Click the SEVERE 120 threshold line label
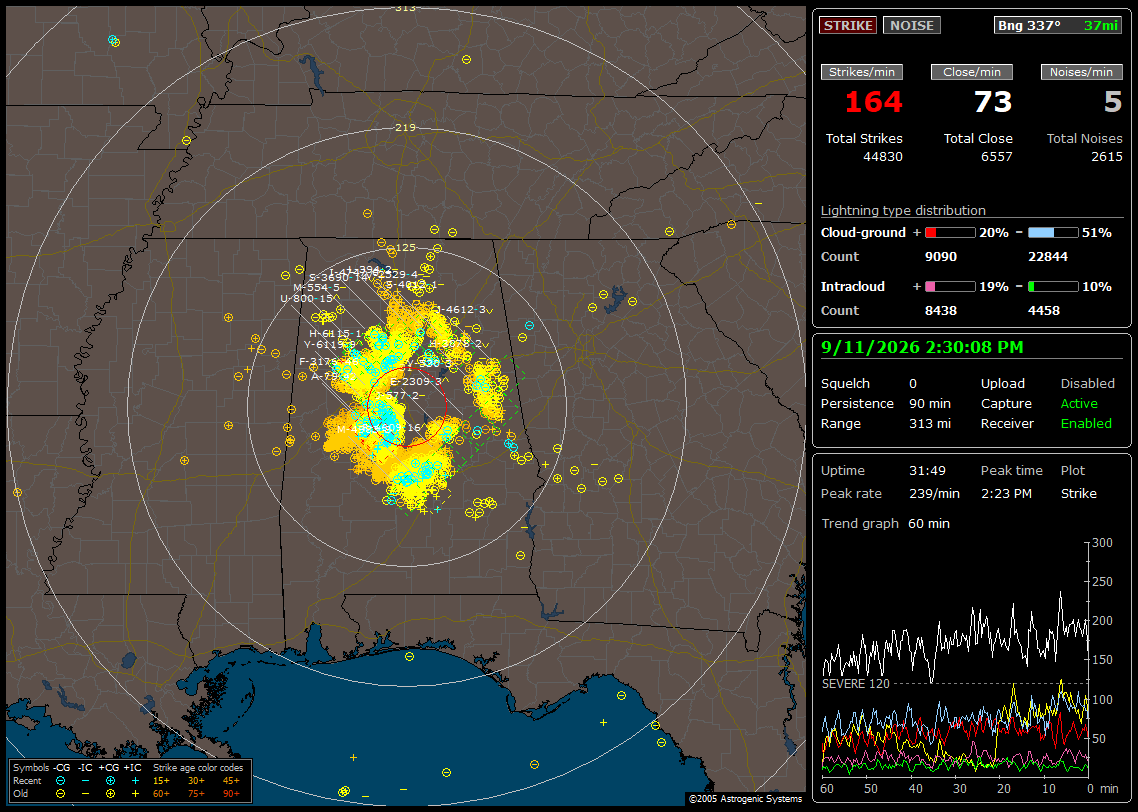The image size is (1138, 812). pyautogui.click(x=856, y=684)
